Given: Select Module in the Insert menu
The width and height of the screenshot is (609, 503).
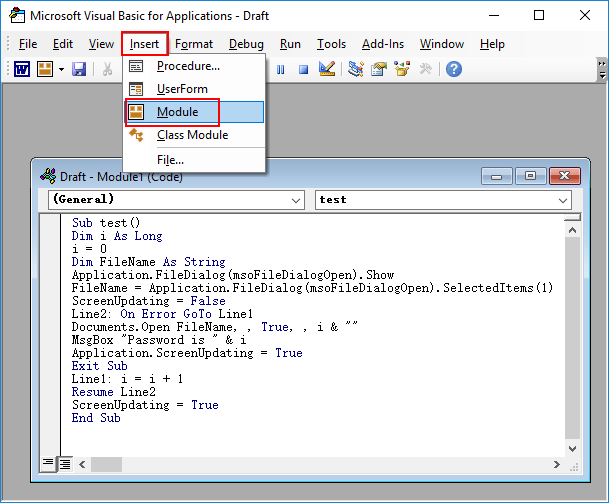Looking at the screenshot, I should [x=194, y=112].
